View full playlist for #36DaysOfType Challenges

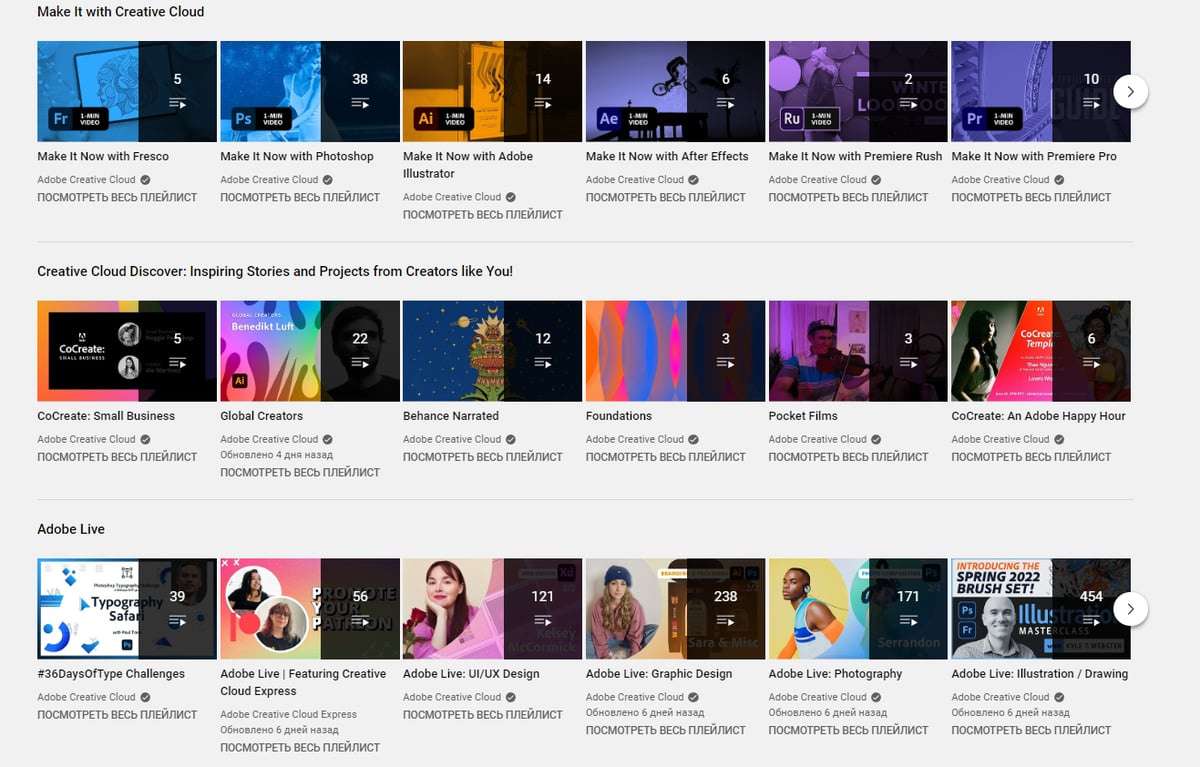click(117, 714)
